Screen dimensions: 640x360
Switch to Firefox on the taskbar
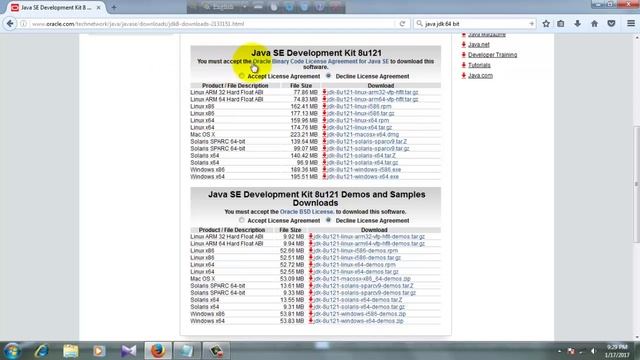click(158, 351)
